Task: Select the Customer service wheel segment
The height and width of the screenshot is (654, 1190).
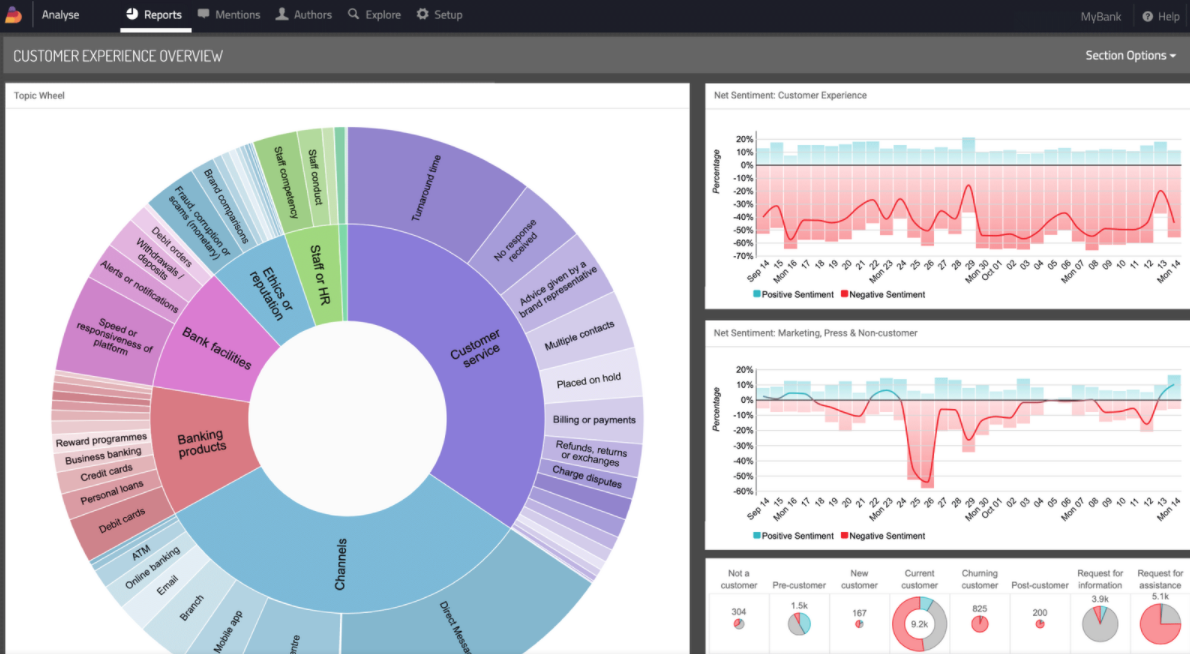Action: (474, 347)
